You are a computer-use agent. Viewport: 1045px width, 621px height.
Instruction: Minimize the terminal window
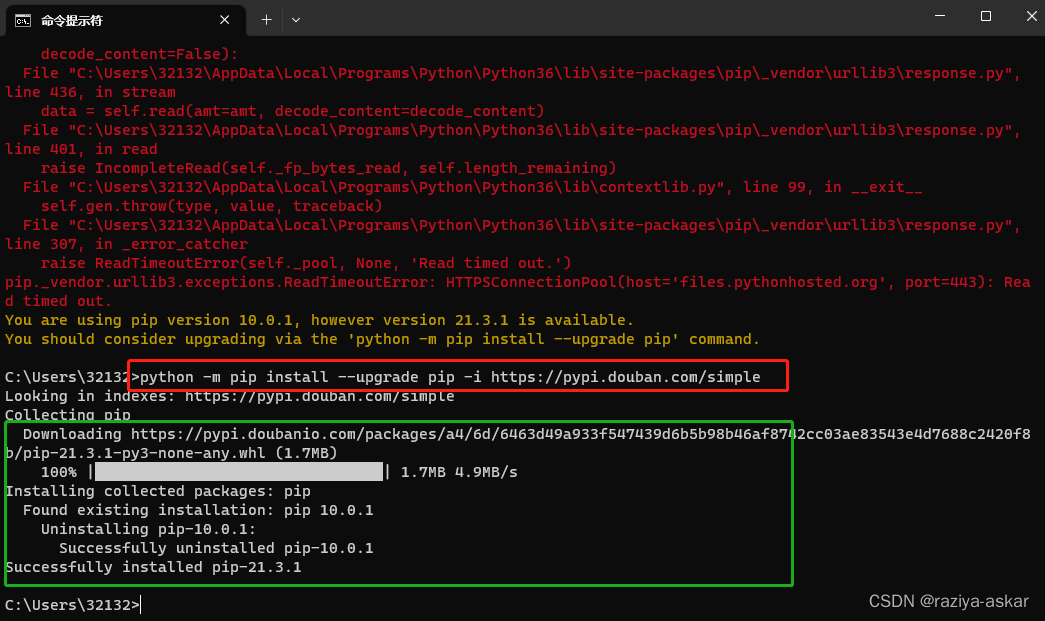tap(940, 16)
